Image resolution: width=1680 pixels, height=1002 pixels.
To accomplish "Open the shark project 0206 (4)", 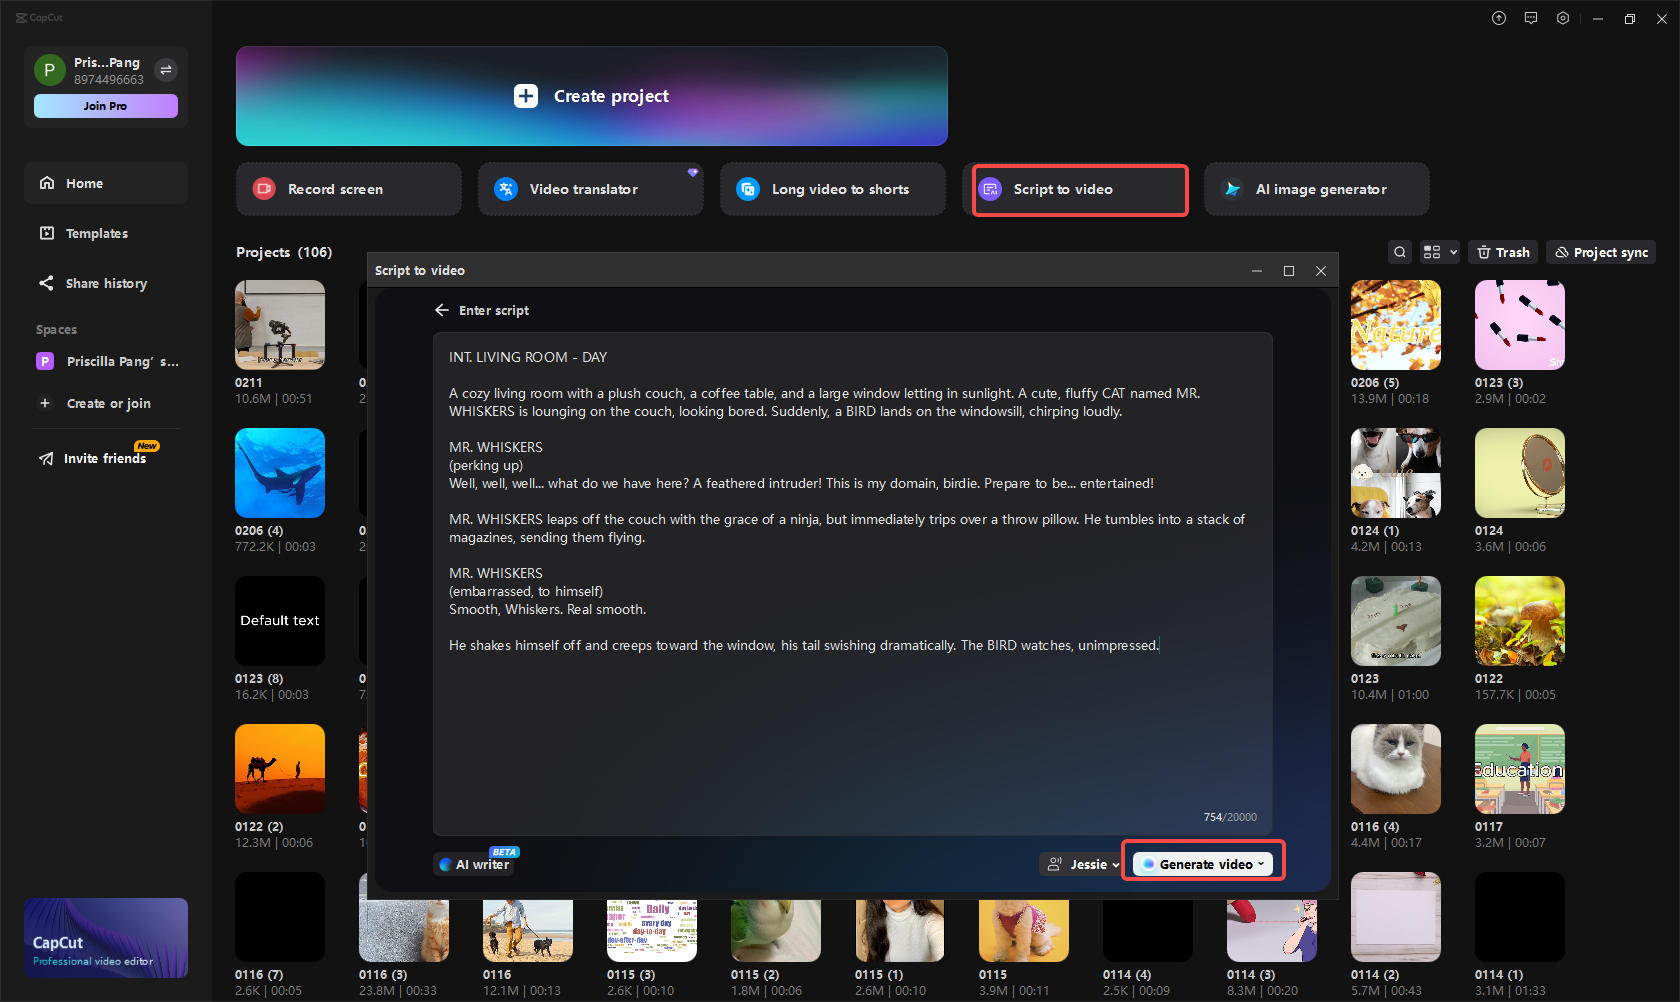I will [x=280, y=473].
